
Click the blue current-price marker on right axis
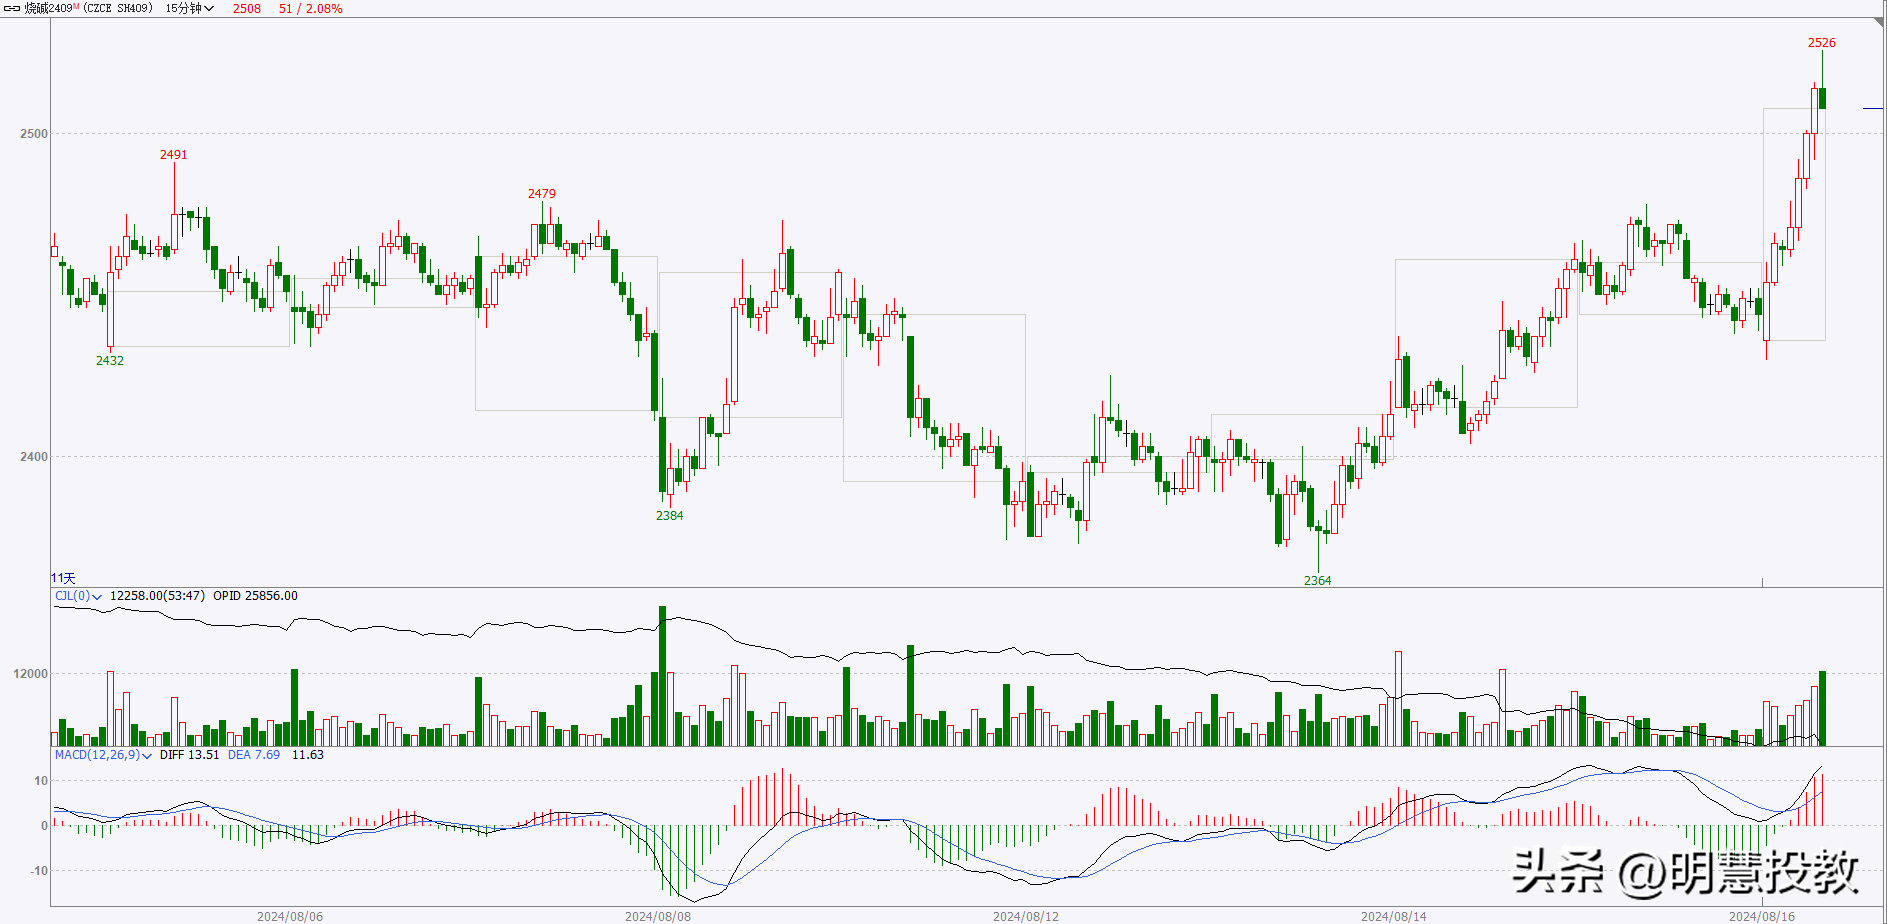(x=1872, y=108)
